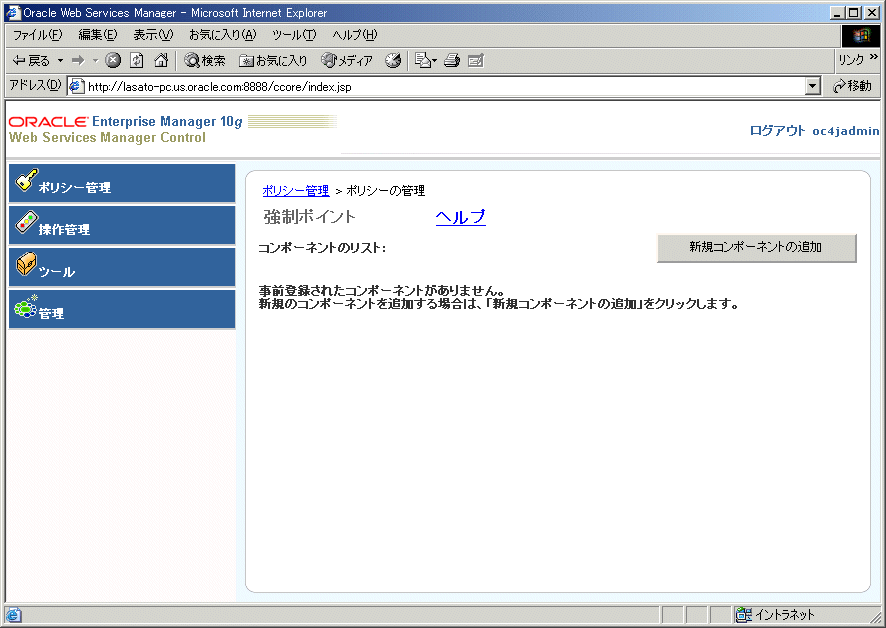Viewport: 886px width, 628px height.
Task: Click the oc4jadmin username text
Action: point(846,131)
